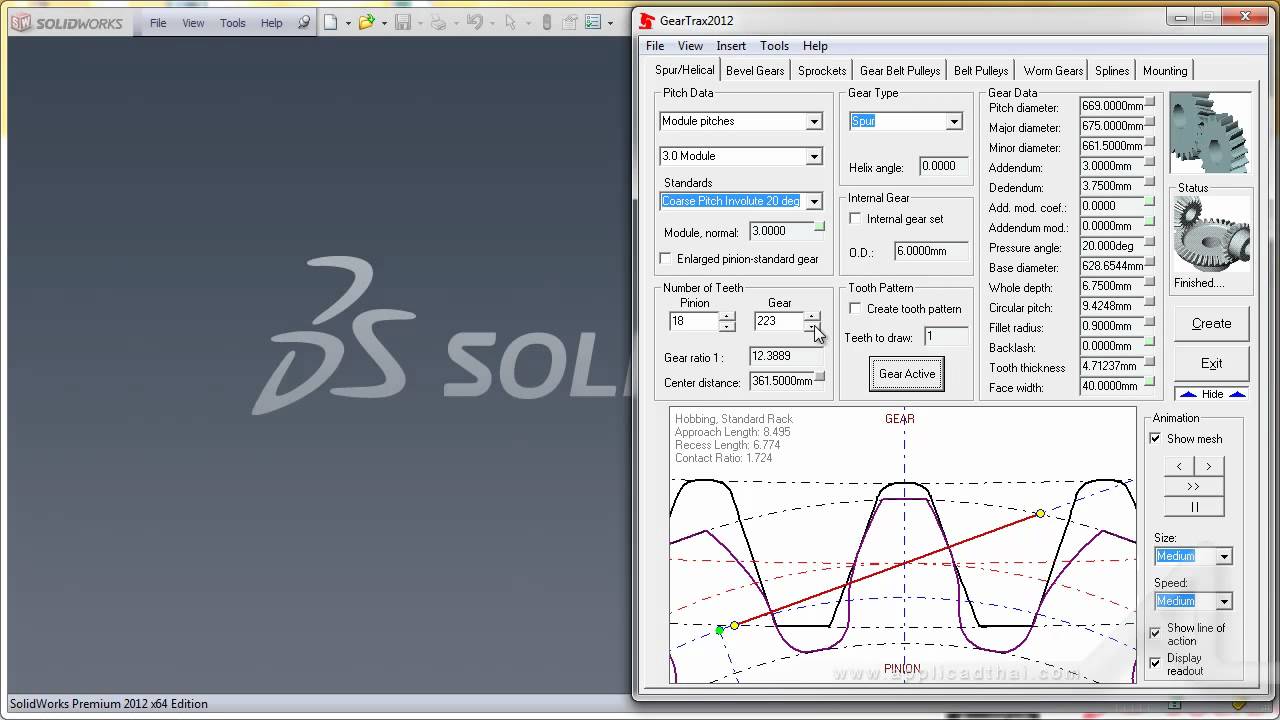
Task: Click the green indicator beside Module, normal
Action: coord(820,226)
